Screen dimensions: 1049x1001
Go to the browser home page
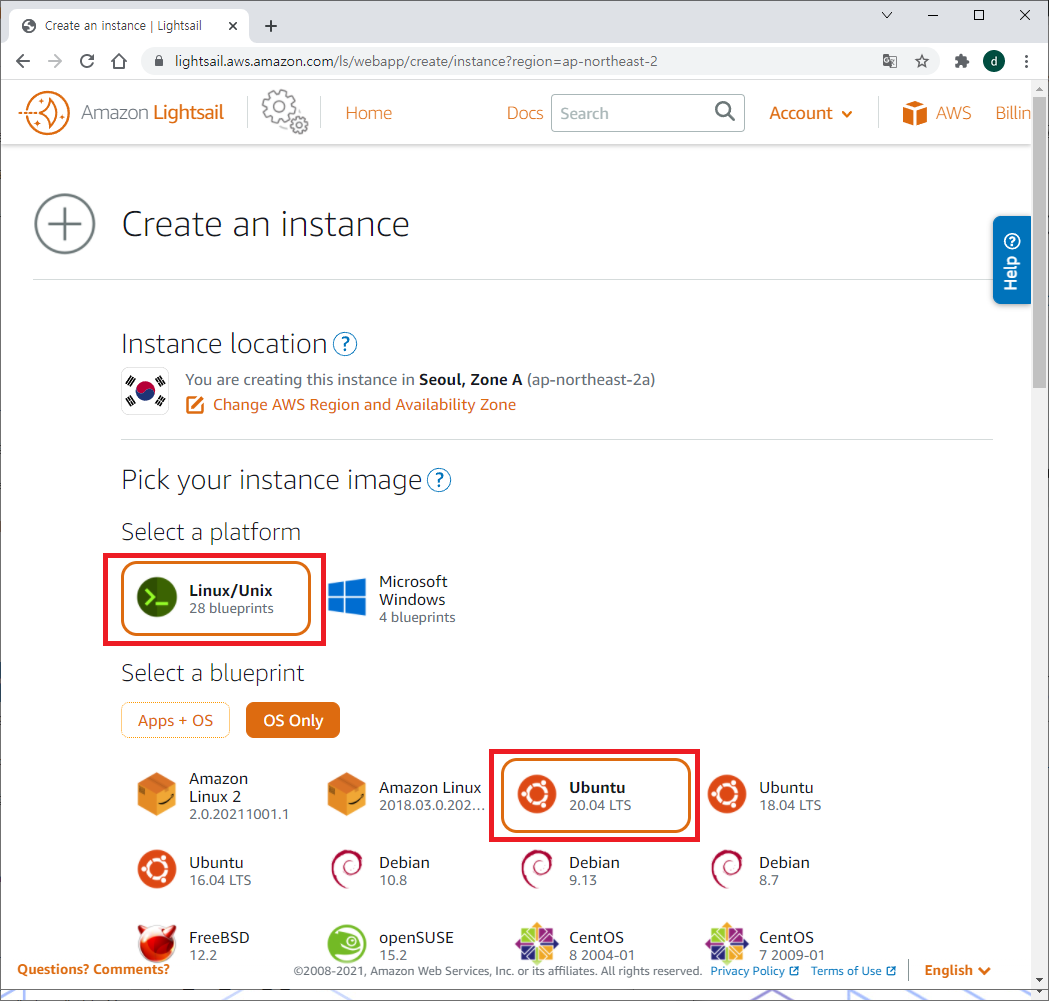(x=119, y=62)
